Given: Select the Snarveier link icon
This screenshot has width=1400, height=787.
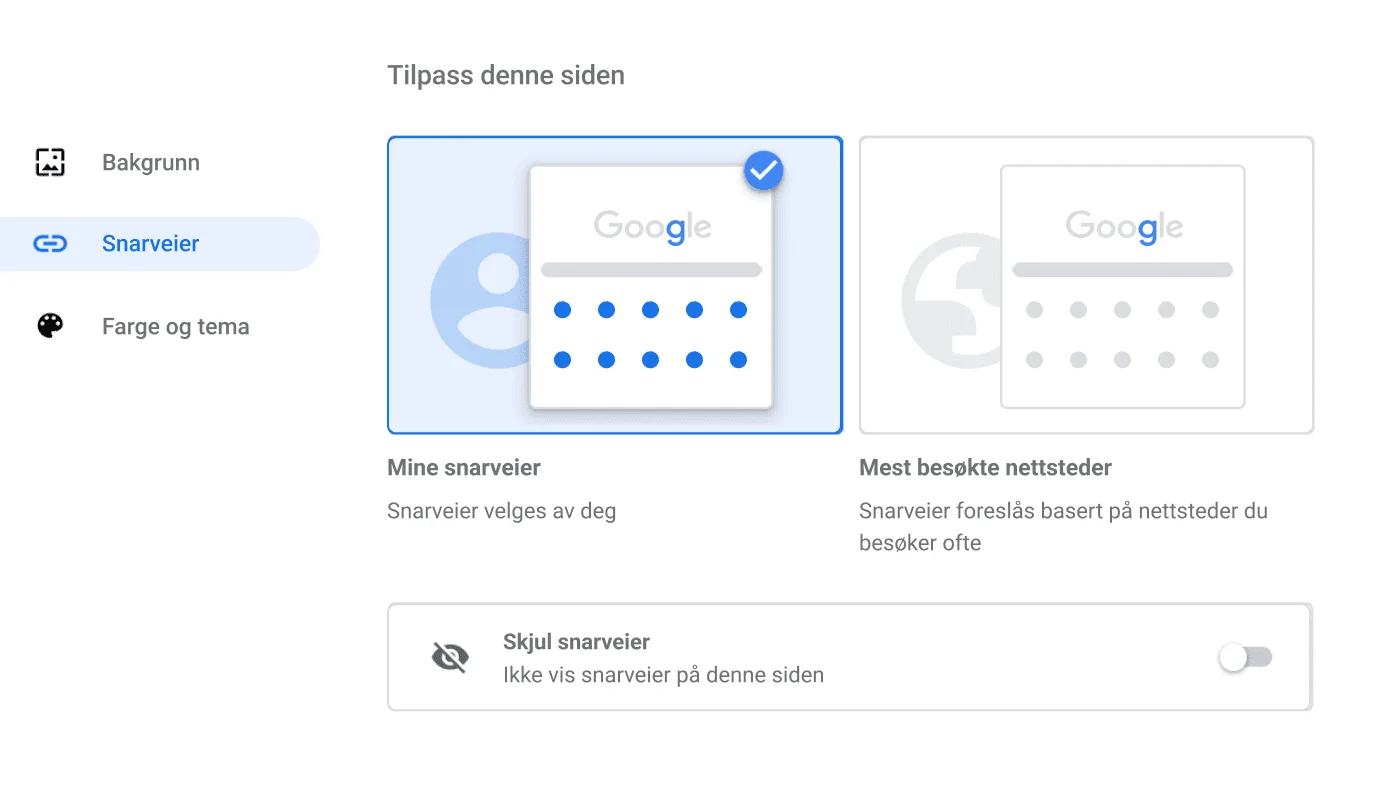Looking at the screenshot, I should click(x=48, y=243).
